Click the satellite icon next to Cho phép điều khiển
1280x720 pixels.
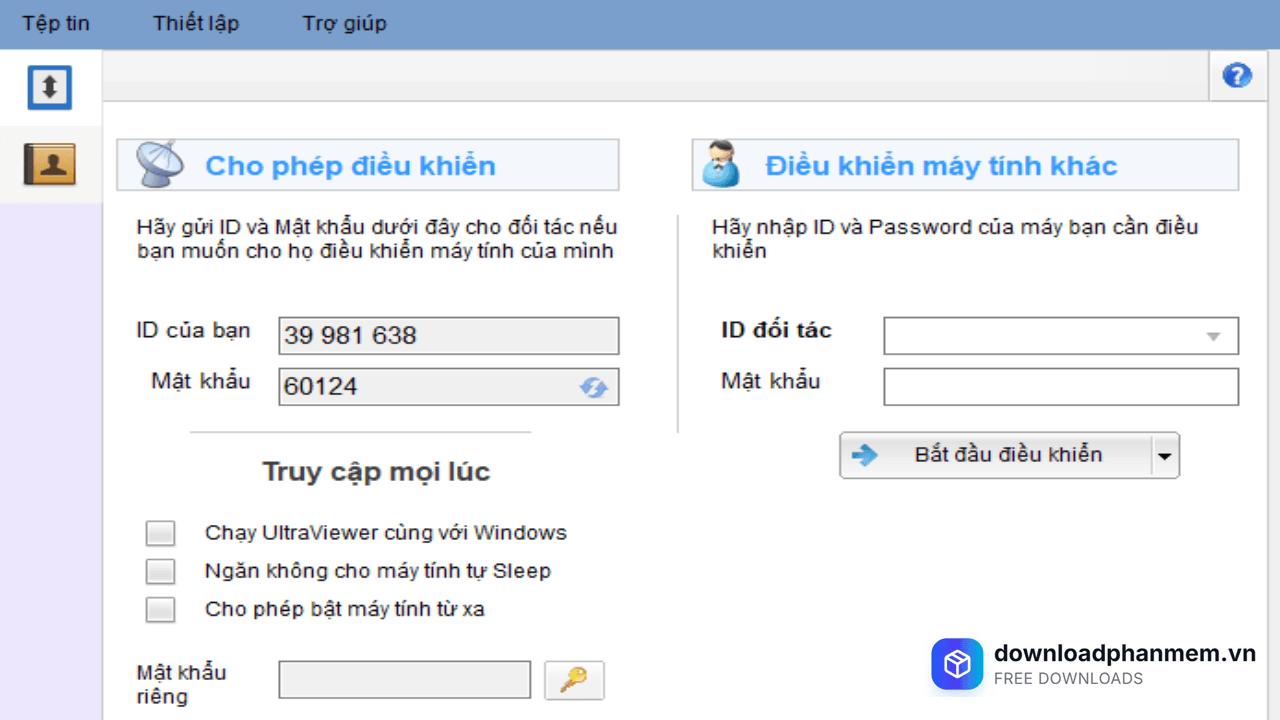(156, 163)
